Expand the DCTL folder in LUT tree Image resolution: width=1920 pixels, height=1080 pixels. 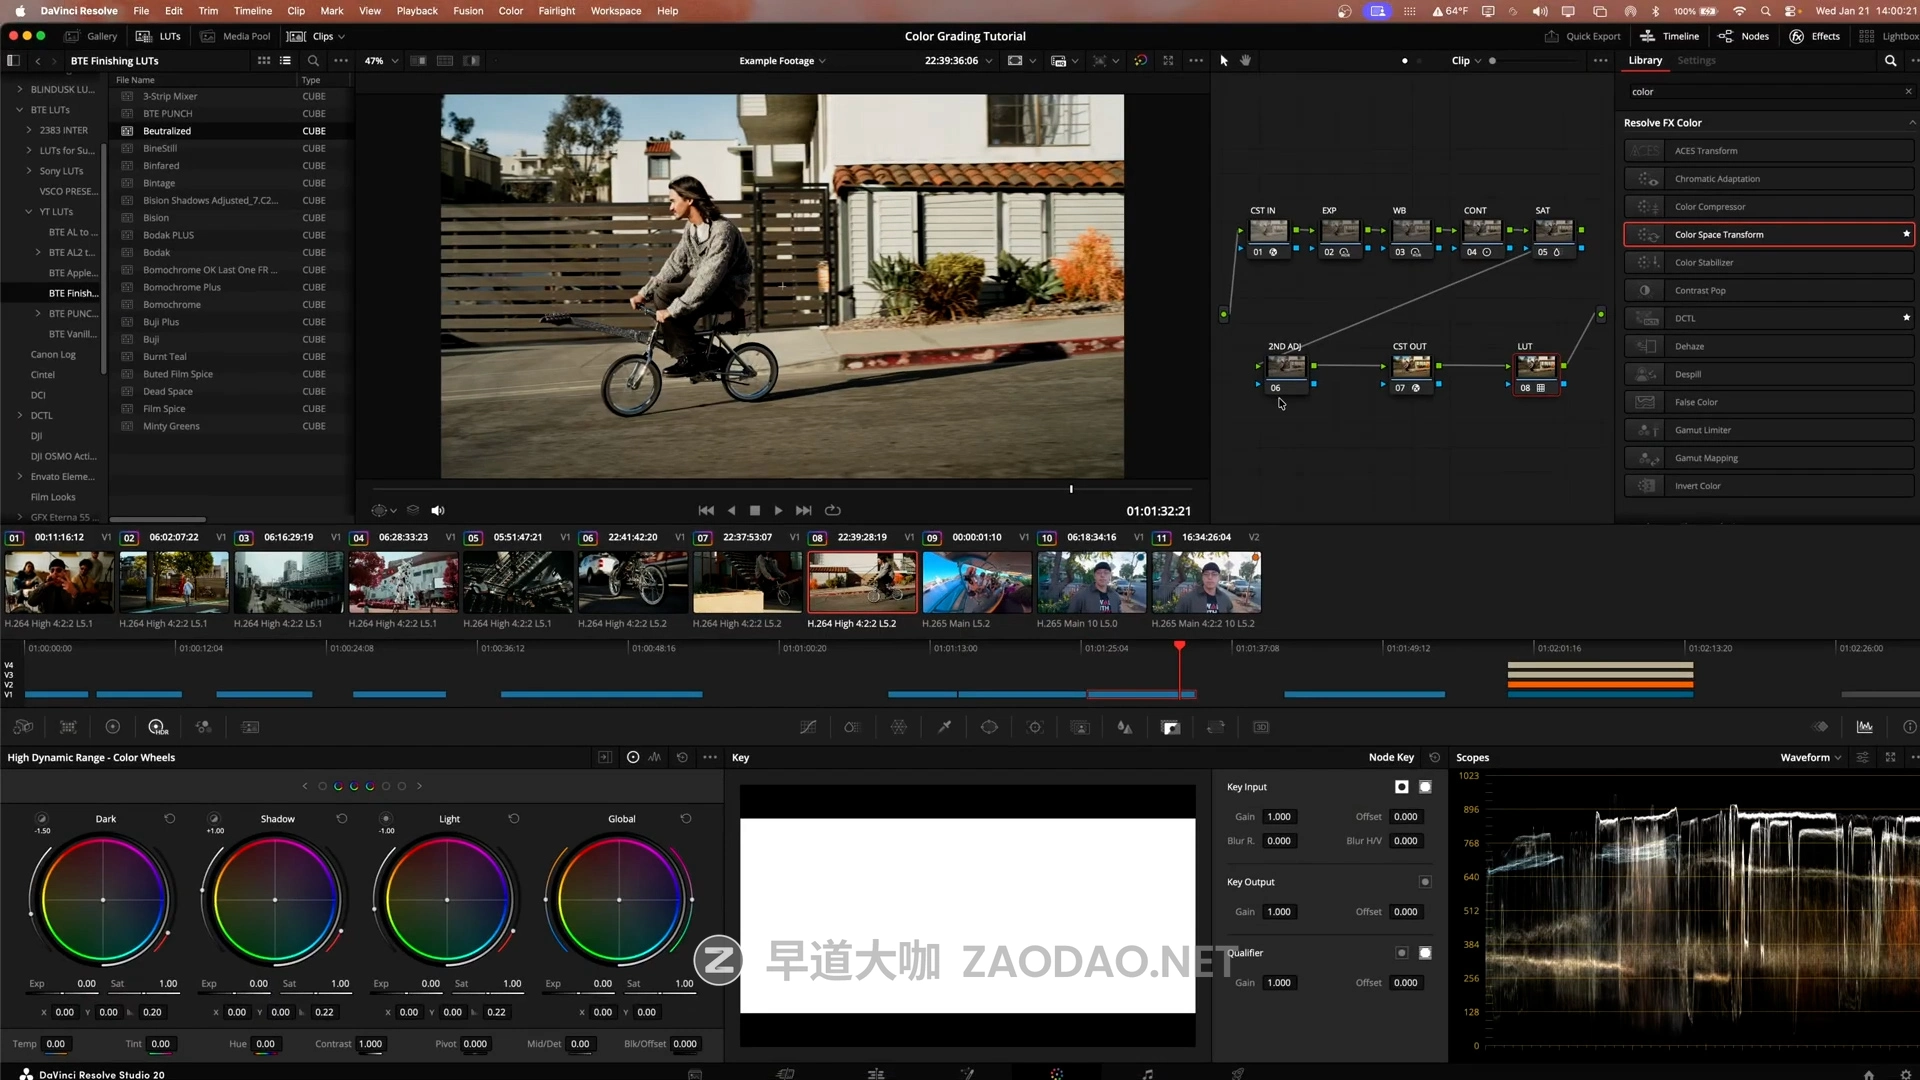click(x=19, y=415)
